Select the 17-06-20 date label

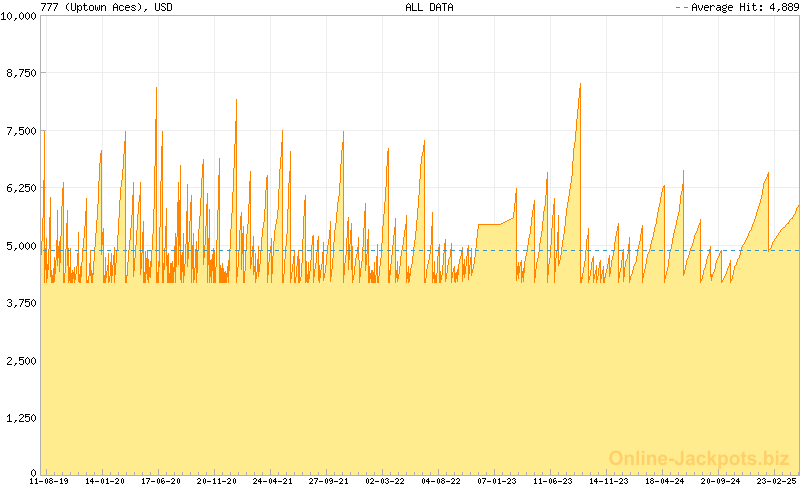(161, 481)
